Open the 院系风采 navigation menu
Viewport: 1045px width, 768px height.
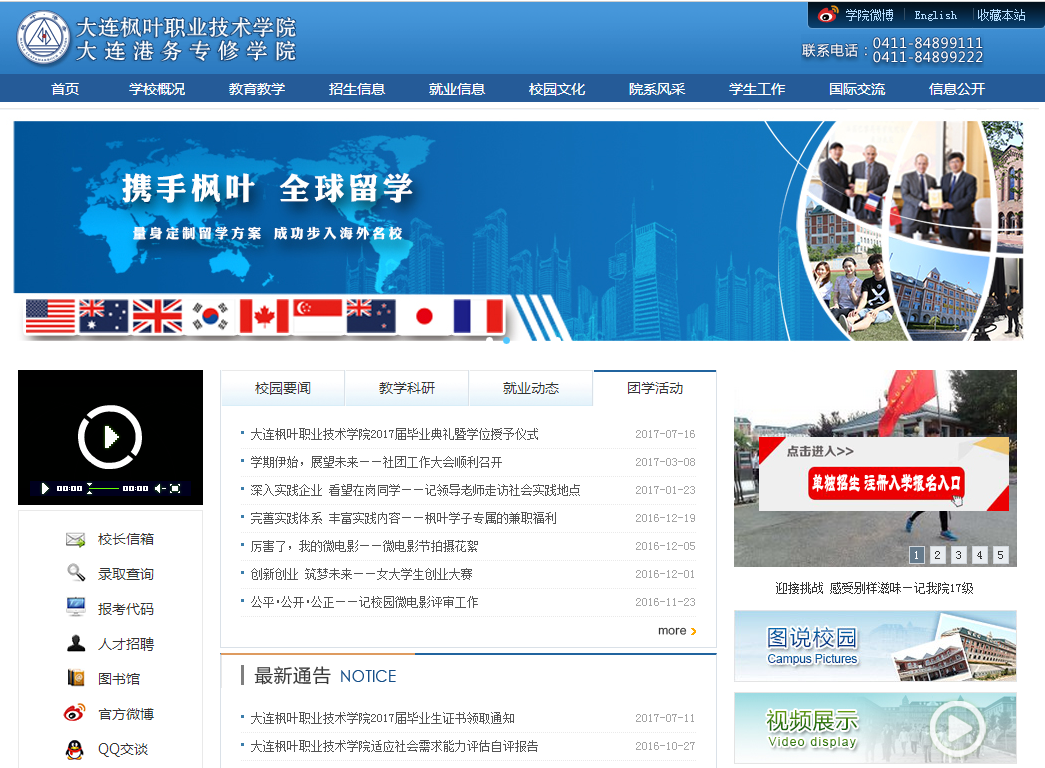[x=657, y=89]
